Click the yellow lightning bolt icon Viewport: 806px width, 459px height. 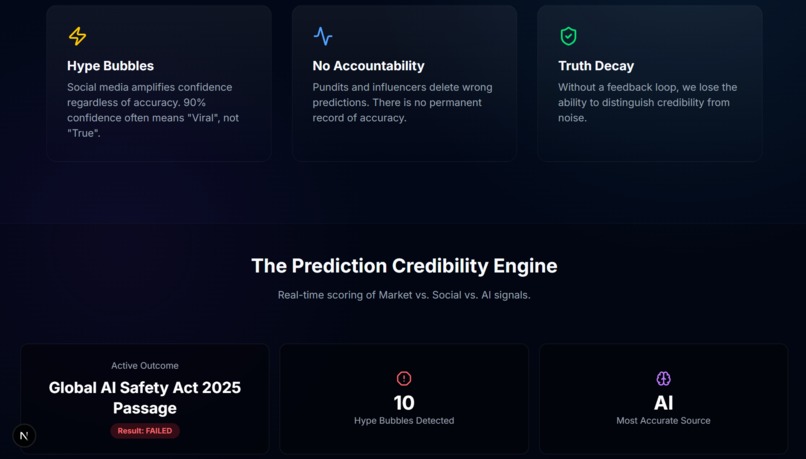point(78,36)
